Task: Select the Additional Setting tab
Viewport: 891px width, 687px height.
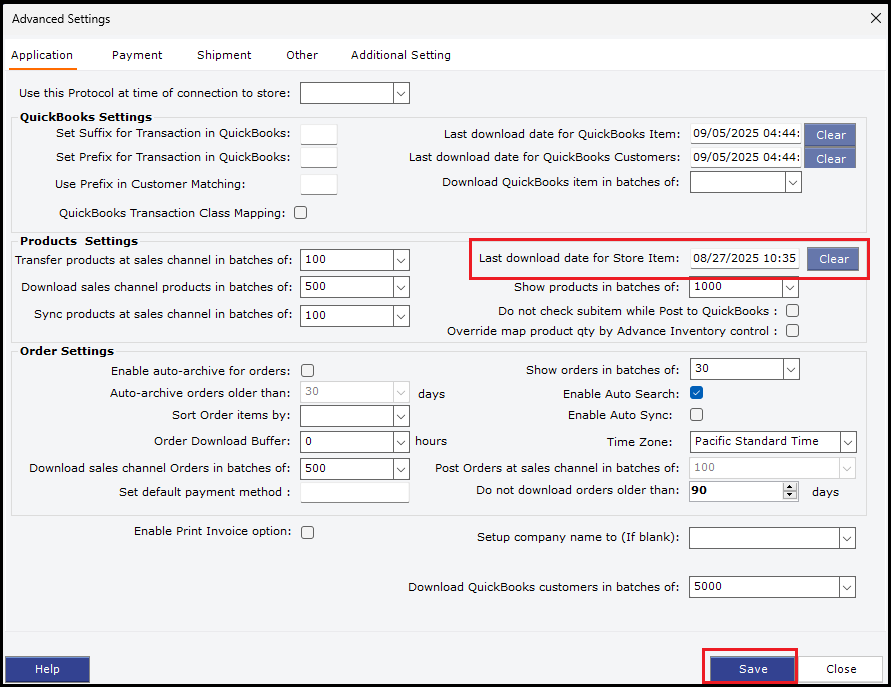Action: pos(400,55)
